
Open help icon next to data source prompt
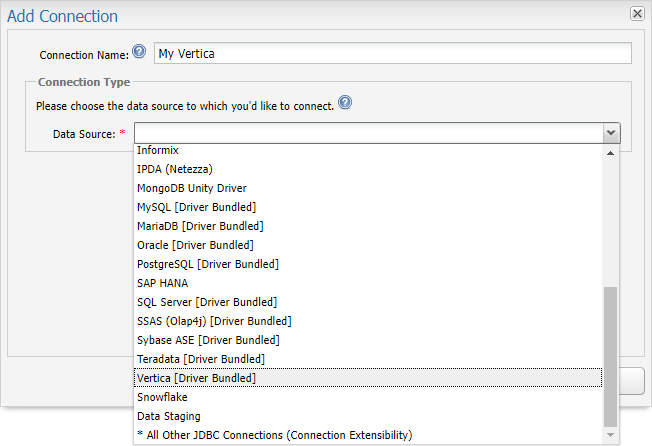point(345,102)
